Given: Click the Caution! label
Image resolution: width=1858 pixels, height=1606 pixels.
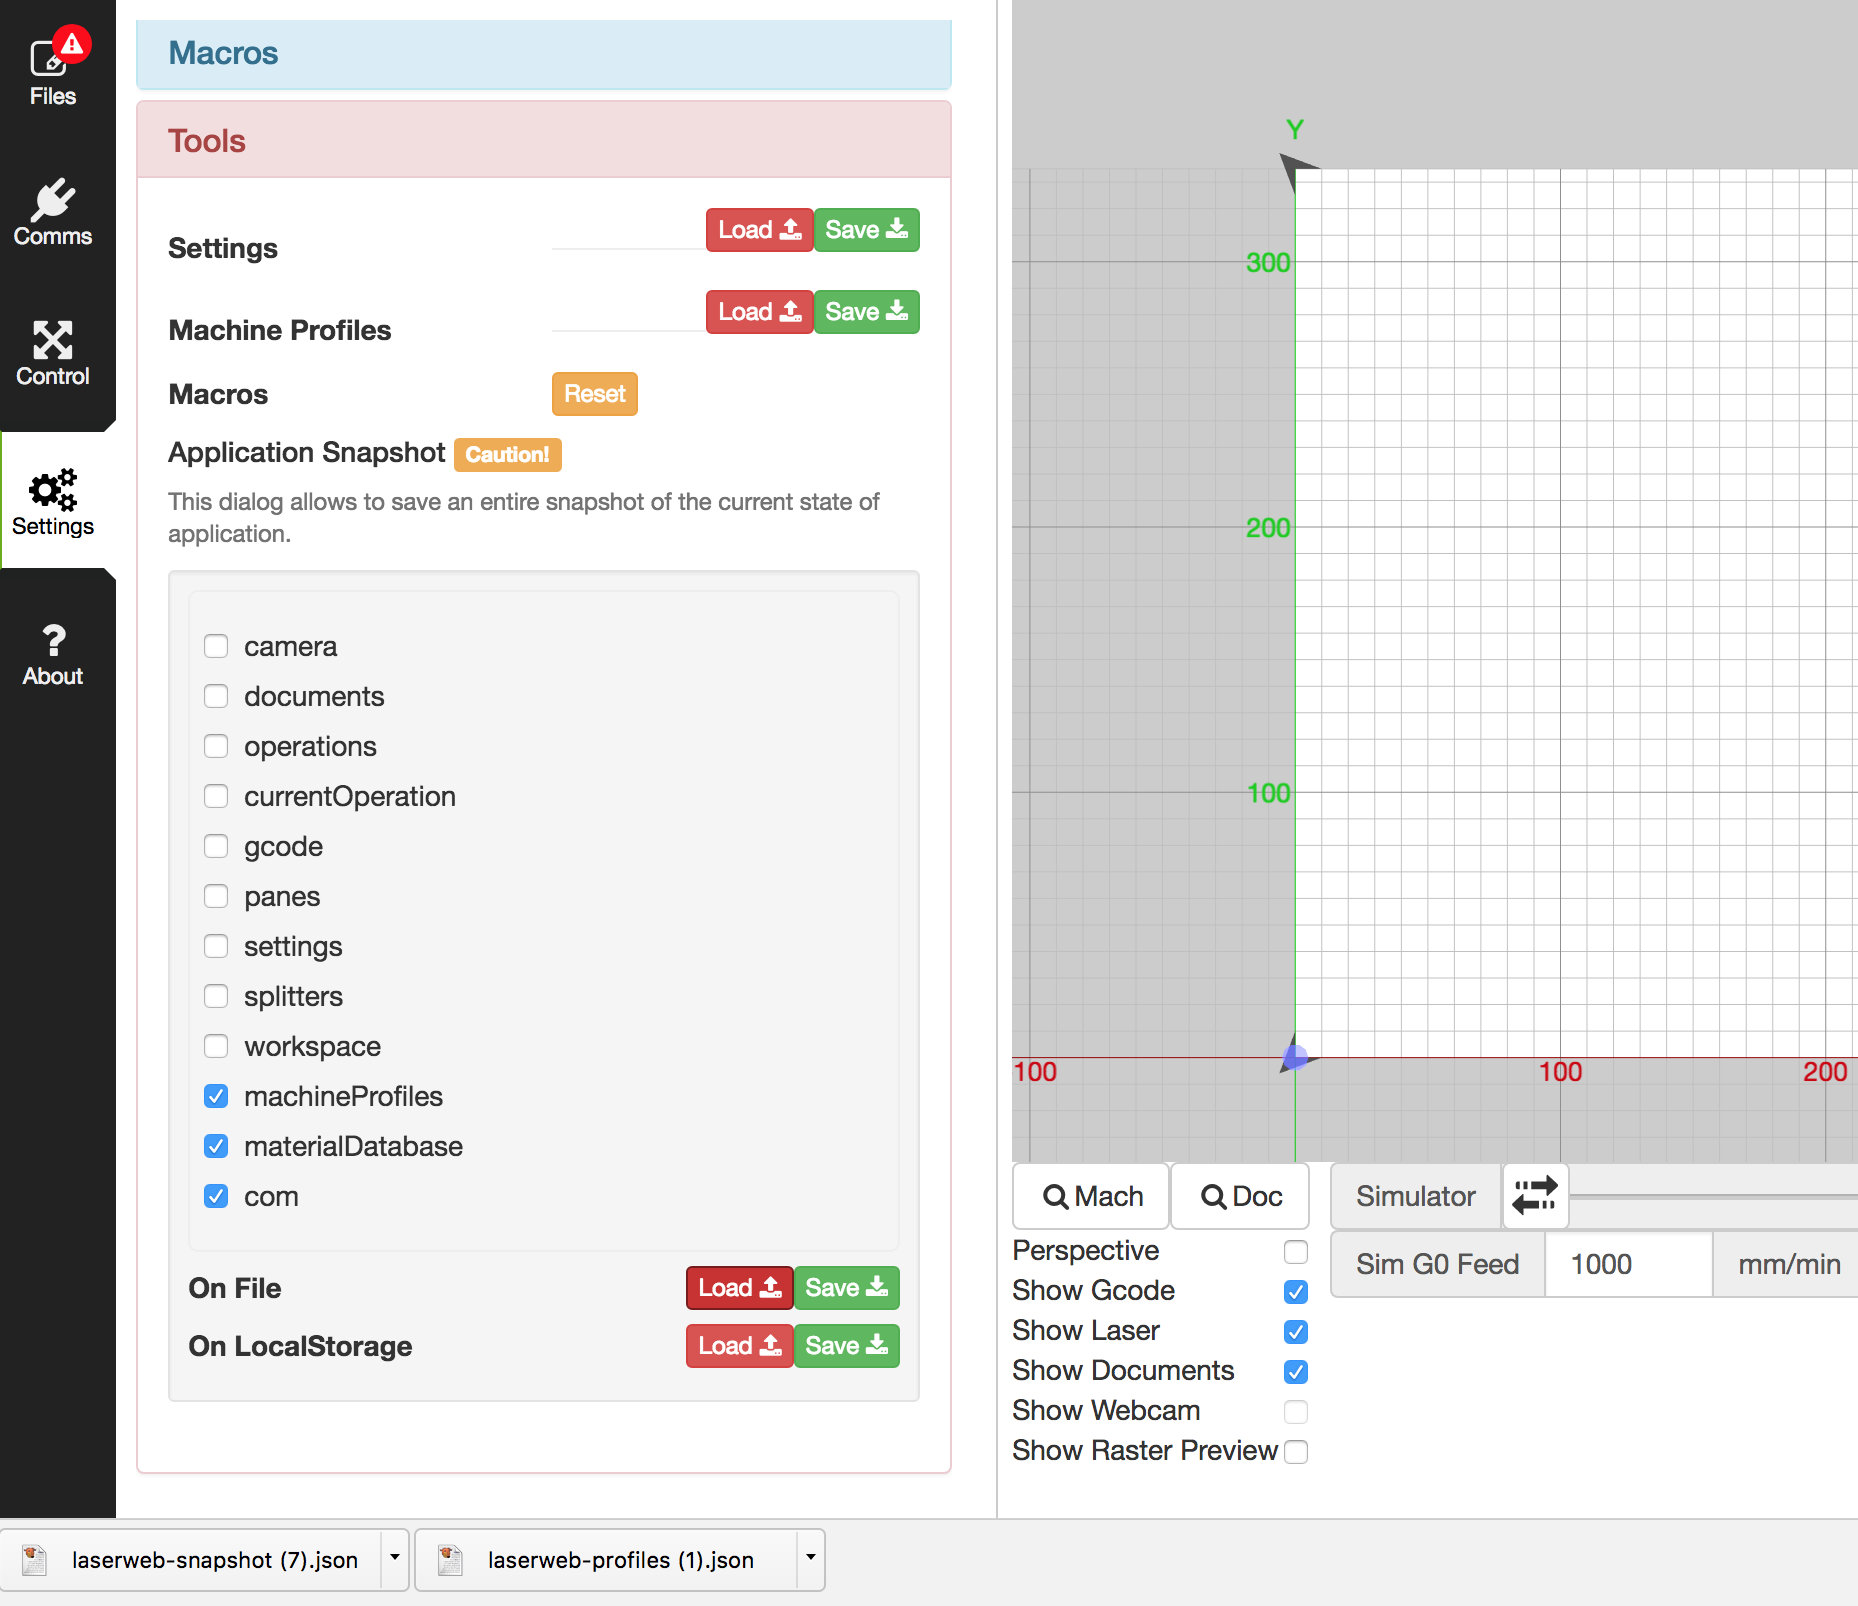Looking at the screenshot, I should (x=508, y=454).
